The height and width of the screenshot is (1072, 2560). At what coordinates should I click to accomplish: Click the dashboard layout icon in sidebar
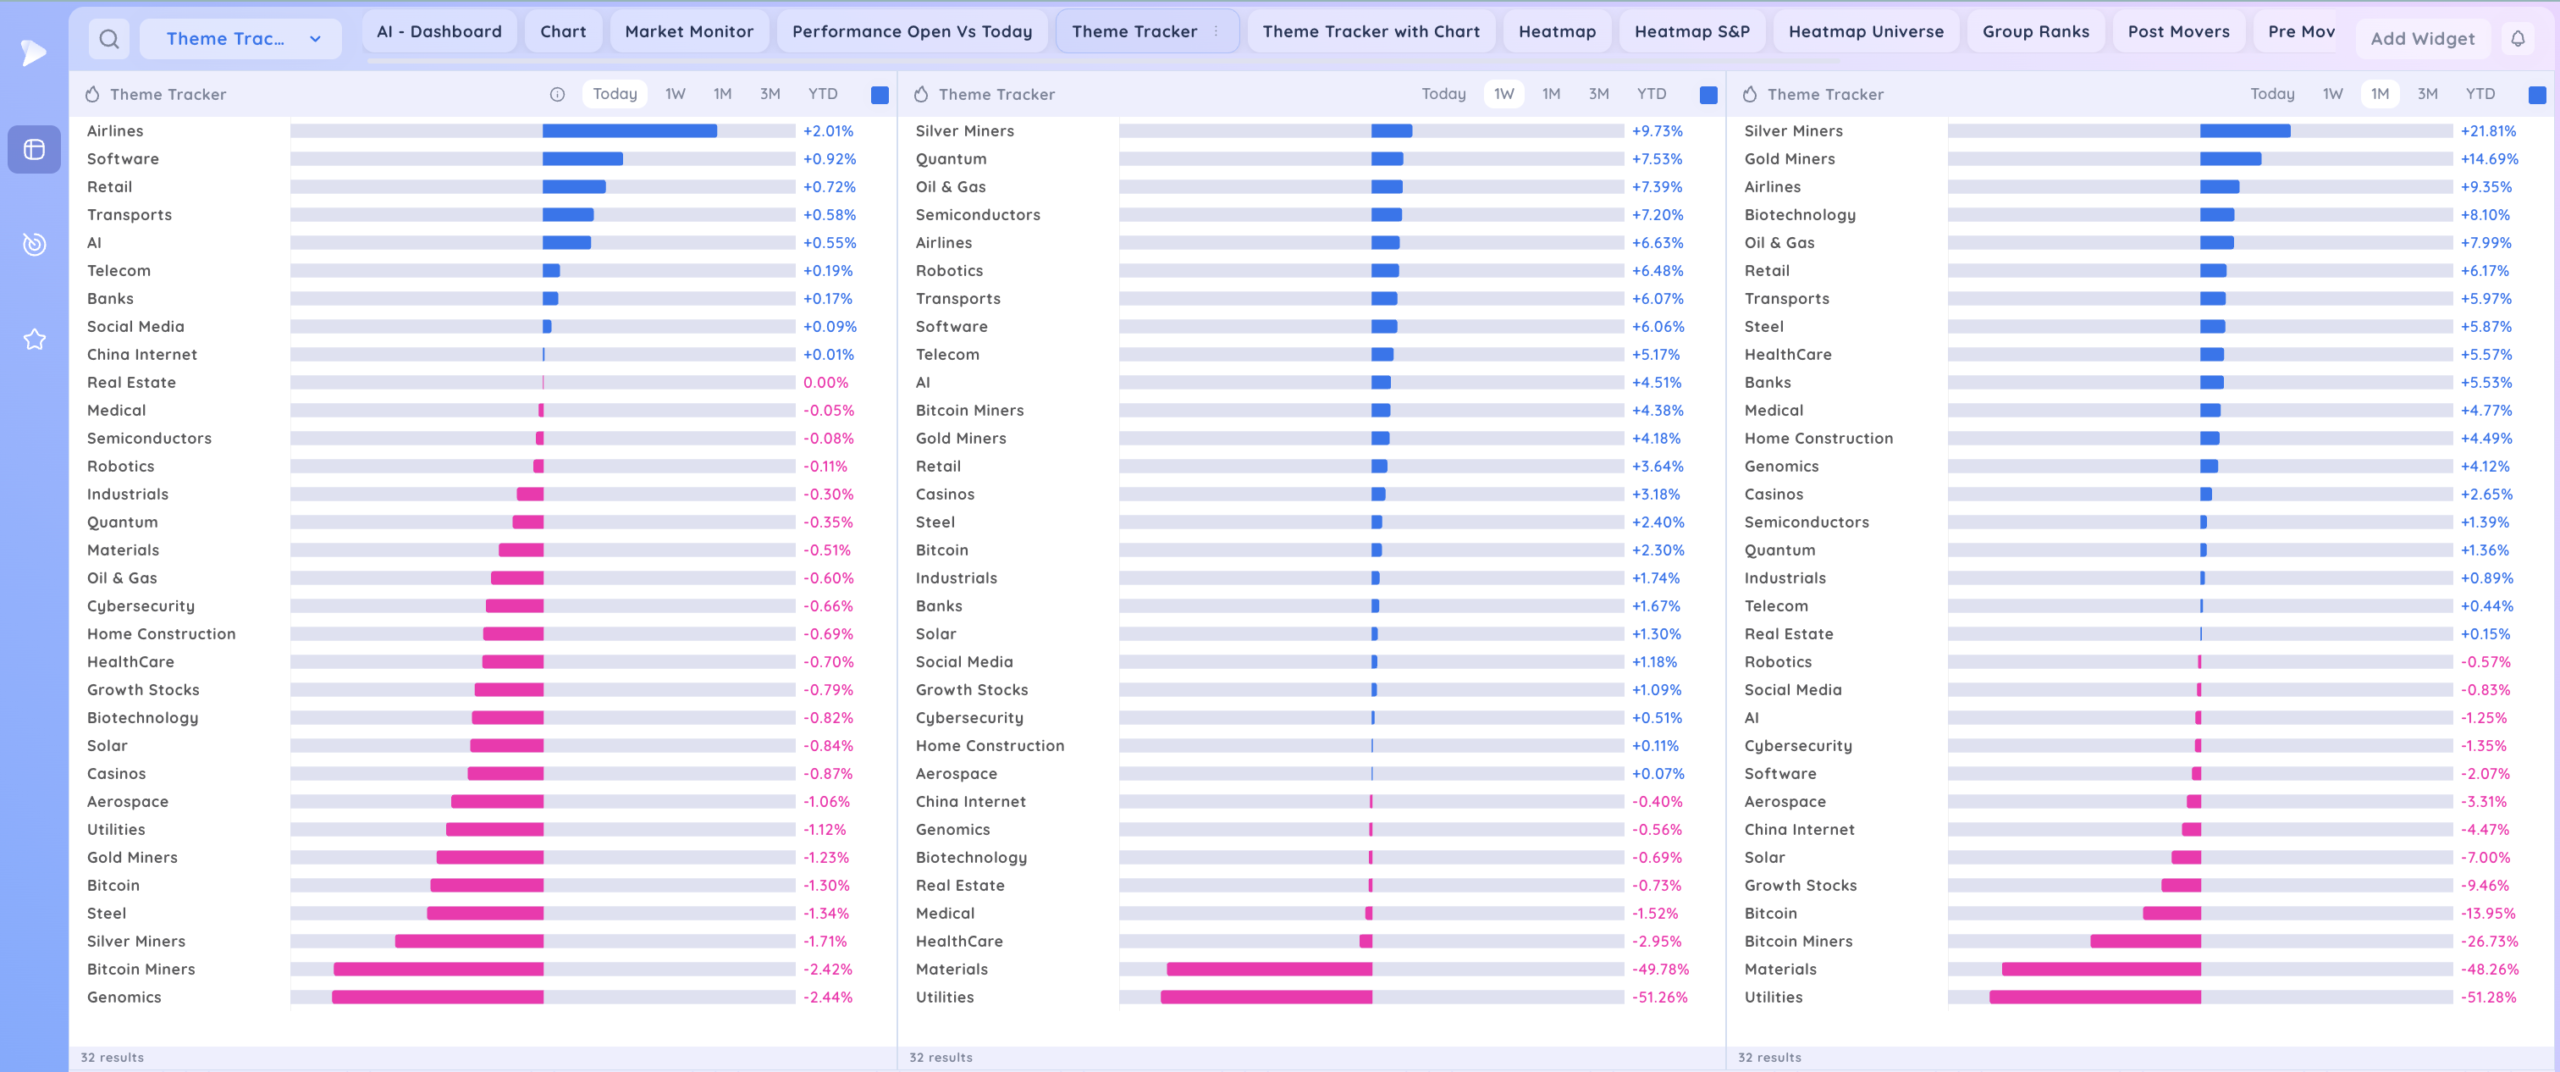point(34,149)
